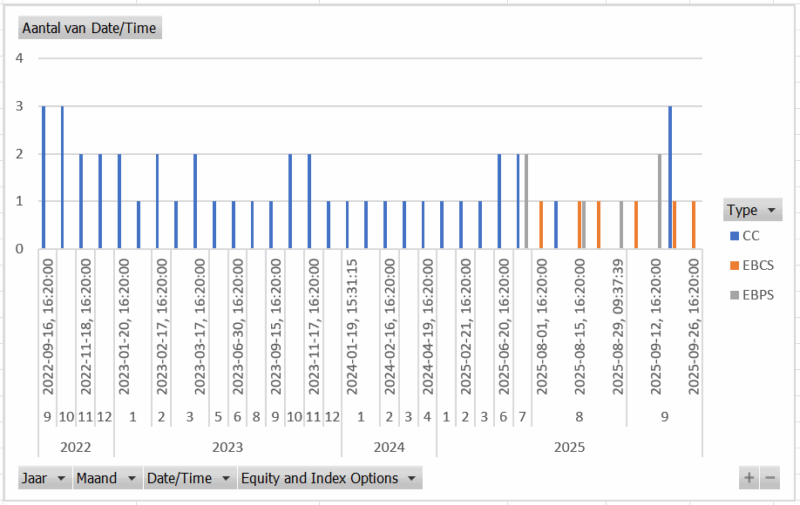The height and width of the screenshot is (505, 800).
Task: Click the 2022 year axis label
Action: tap(76, 446)
